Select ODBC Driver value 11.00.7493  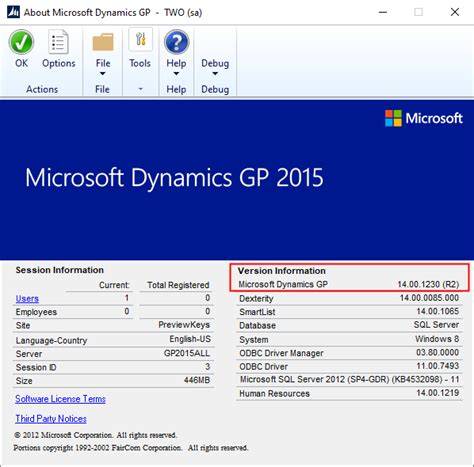(x=437, y=366)
